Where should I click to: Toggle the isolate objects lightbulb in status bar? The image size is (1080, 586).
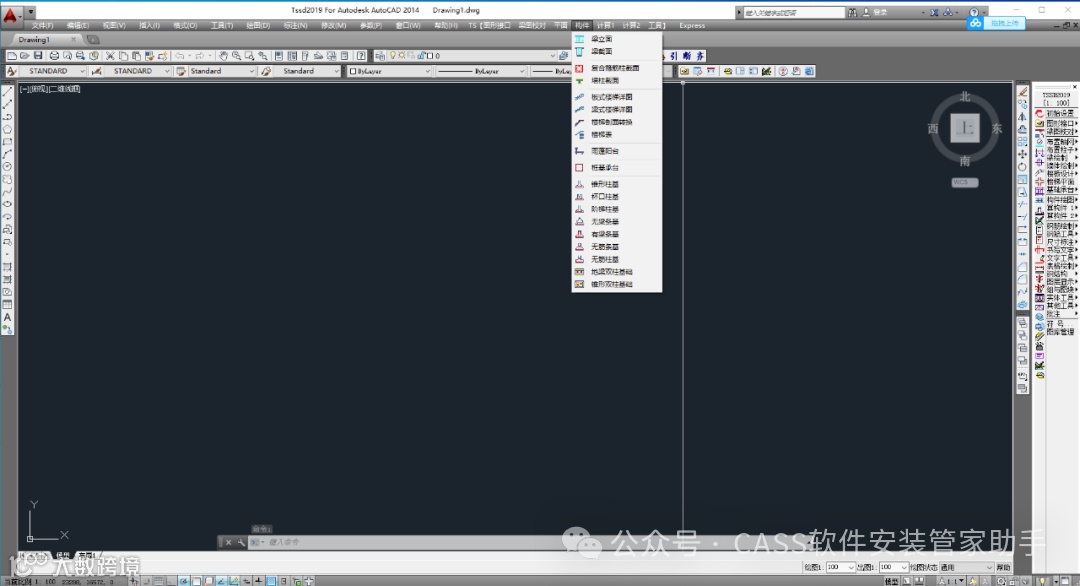click(1044, 581)
